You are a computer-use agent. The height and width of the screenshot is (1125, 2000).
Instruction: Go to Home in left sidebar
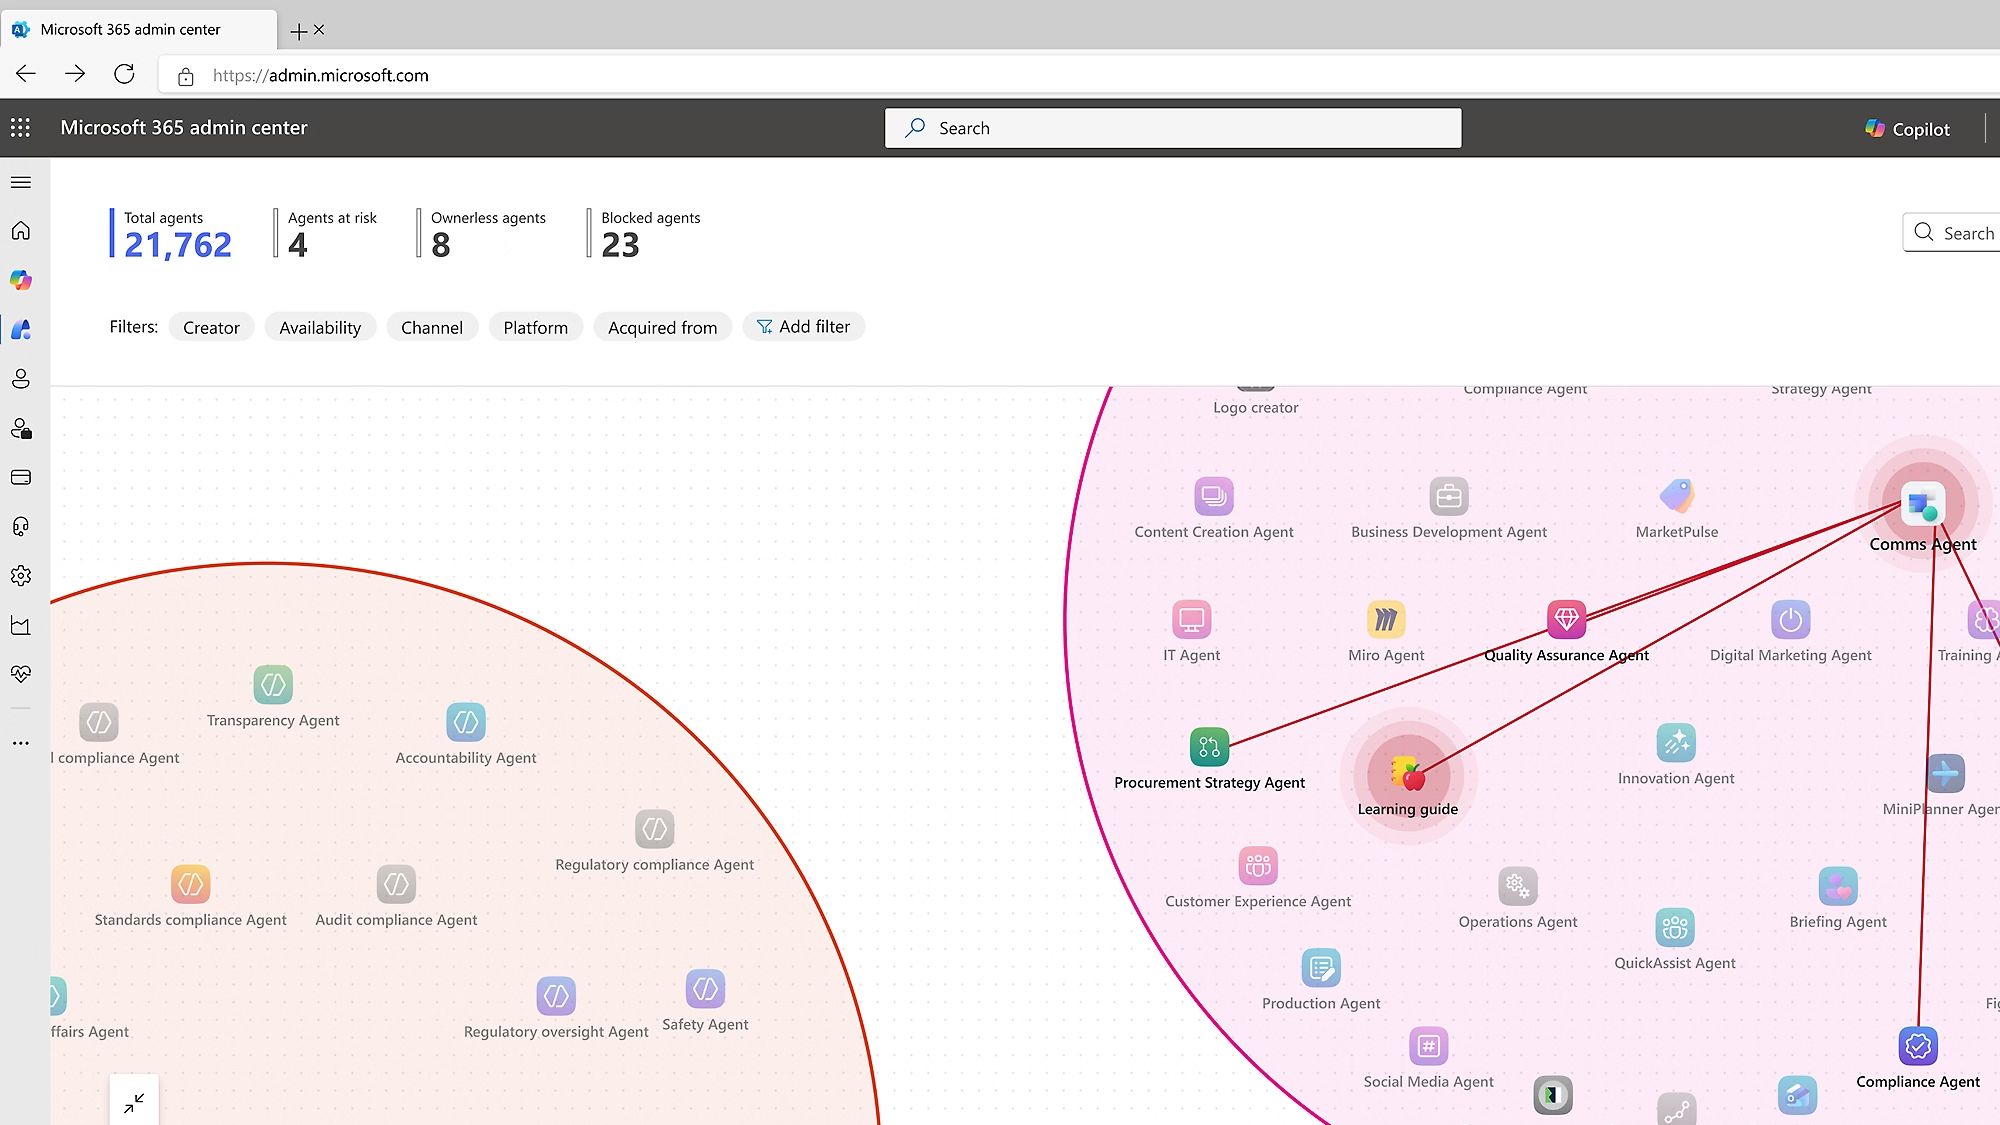tap(21, 231)
